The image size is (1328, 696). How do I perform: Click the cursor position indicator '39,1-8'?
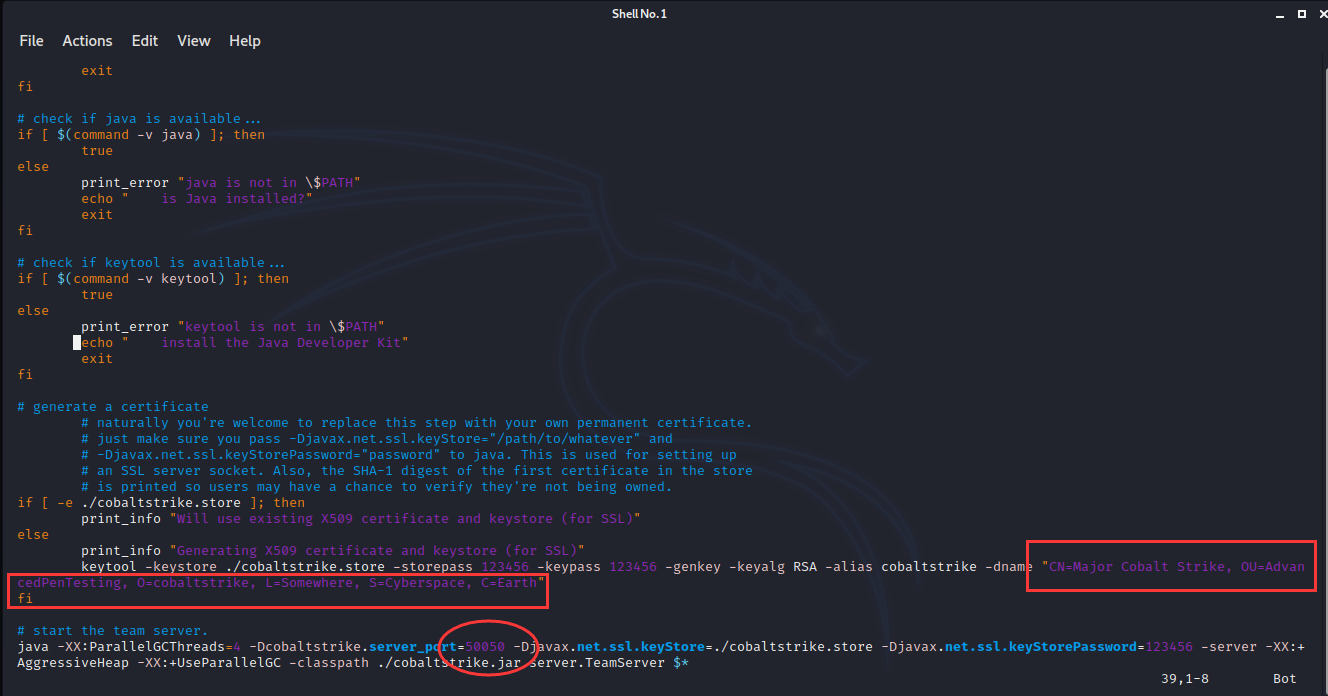pyautogui.click(x=1185, y=679)
